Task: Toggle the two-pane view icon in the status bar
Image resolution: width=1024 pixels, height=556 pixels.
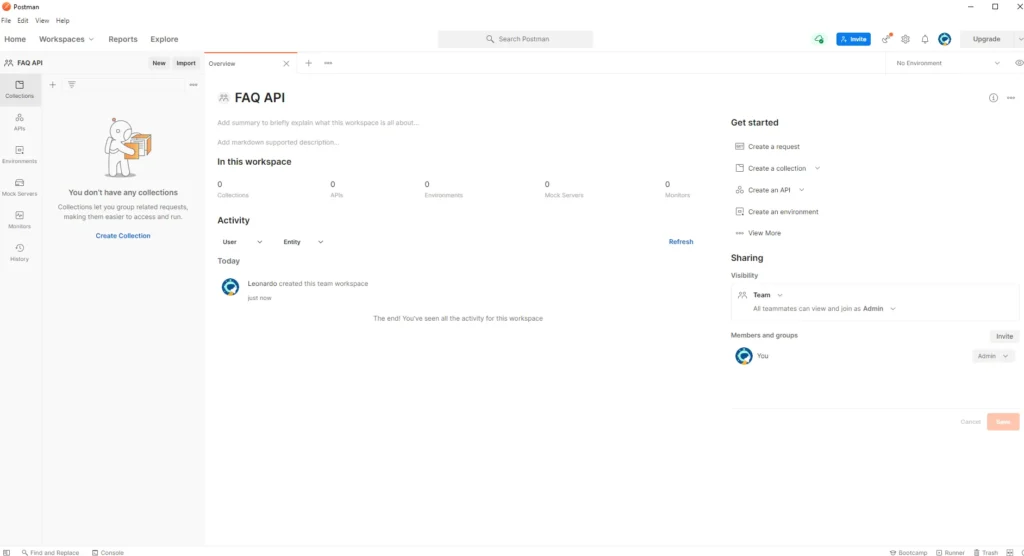Action: click(1010, 553)
